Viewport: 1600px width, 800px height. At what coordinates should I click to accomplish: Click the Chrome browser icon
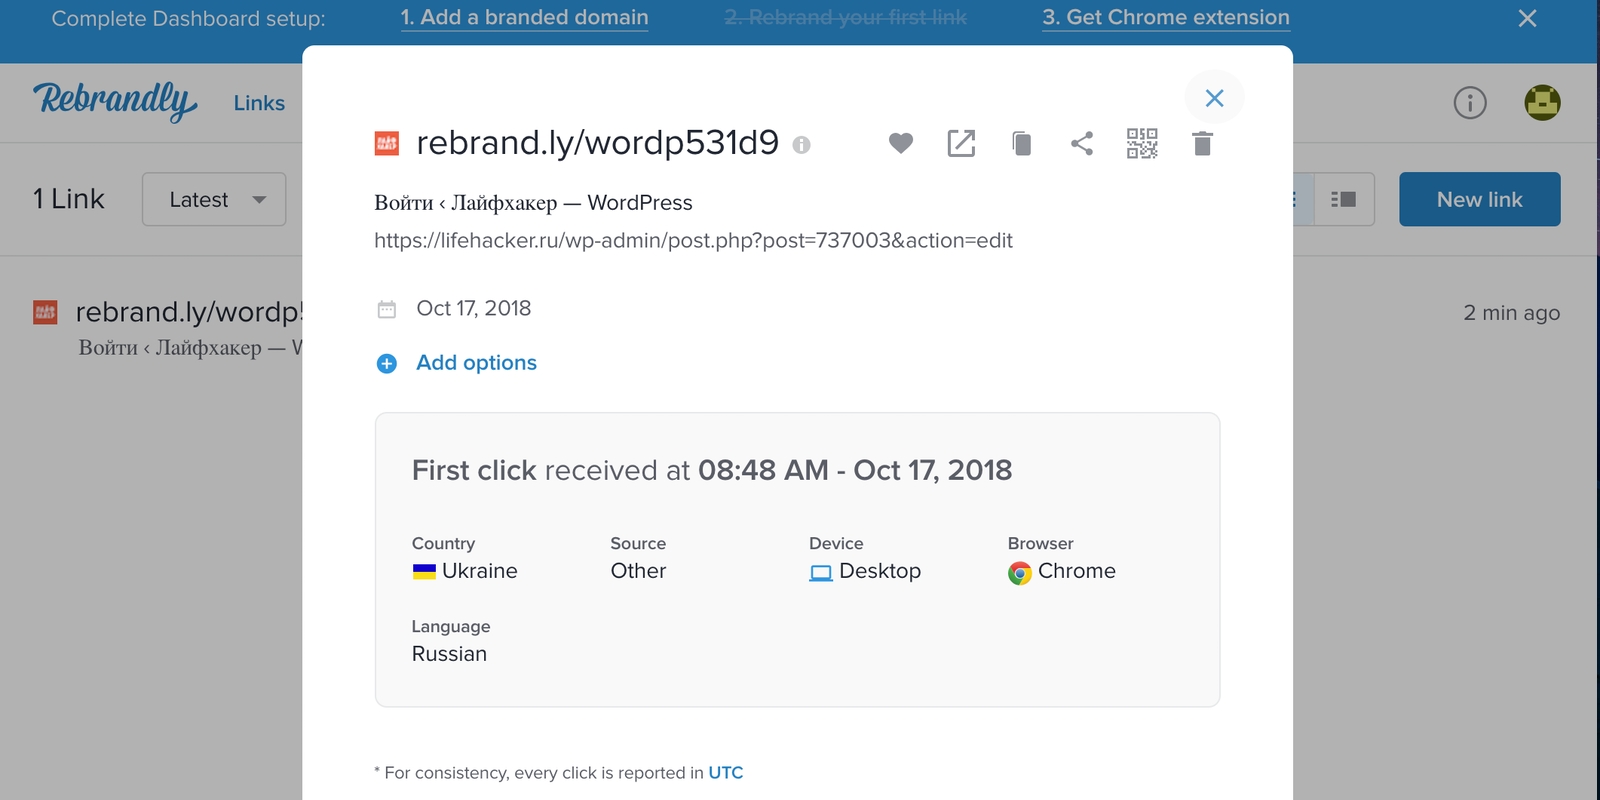pyautogui.click(x=1019, y=572)
